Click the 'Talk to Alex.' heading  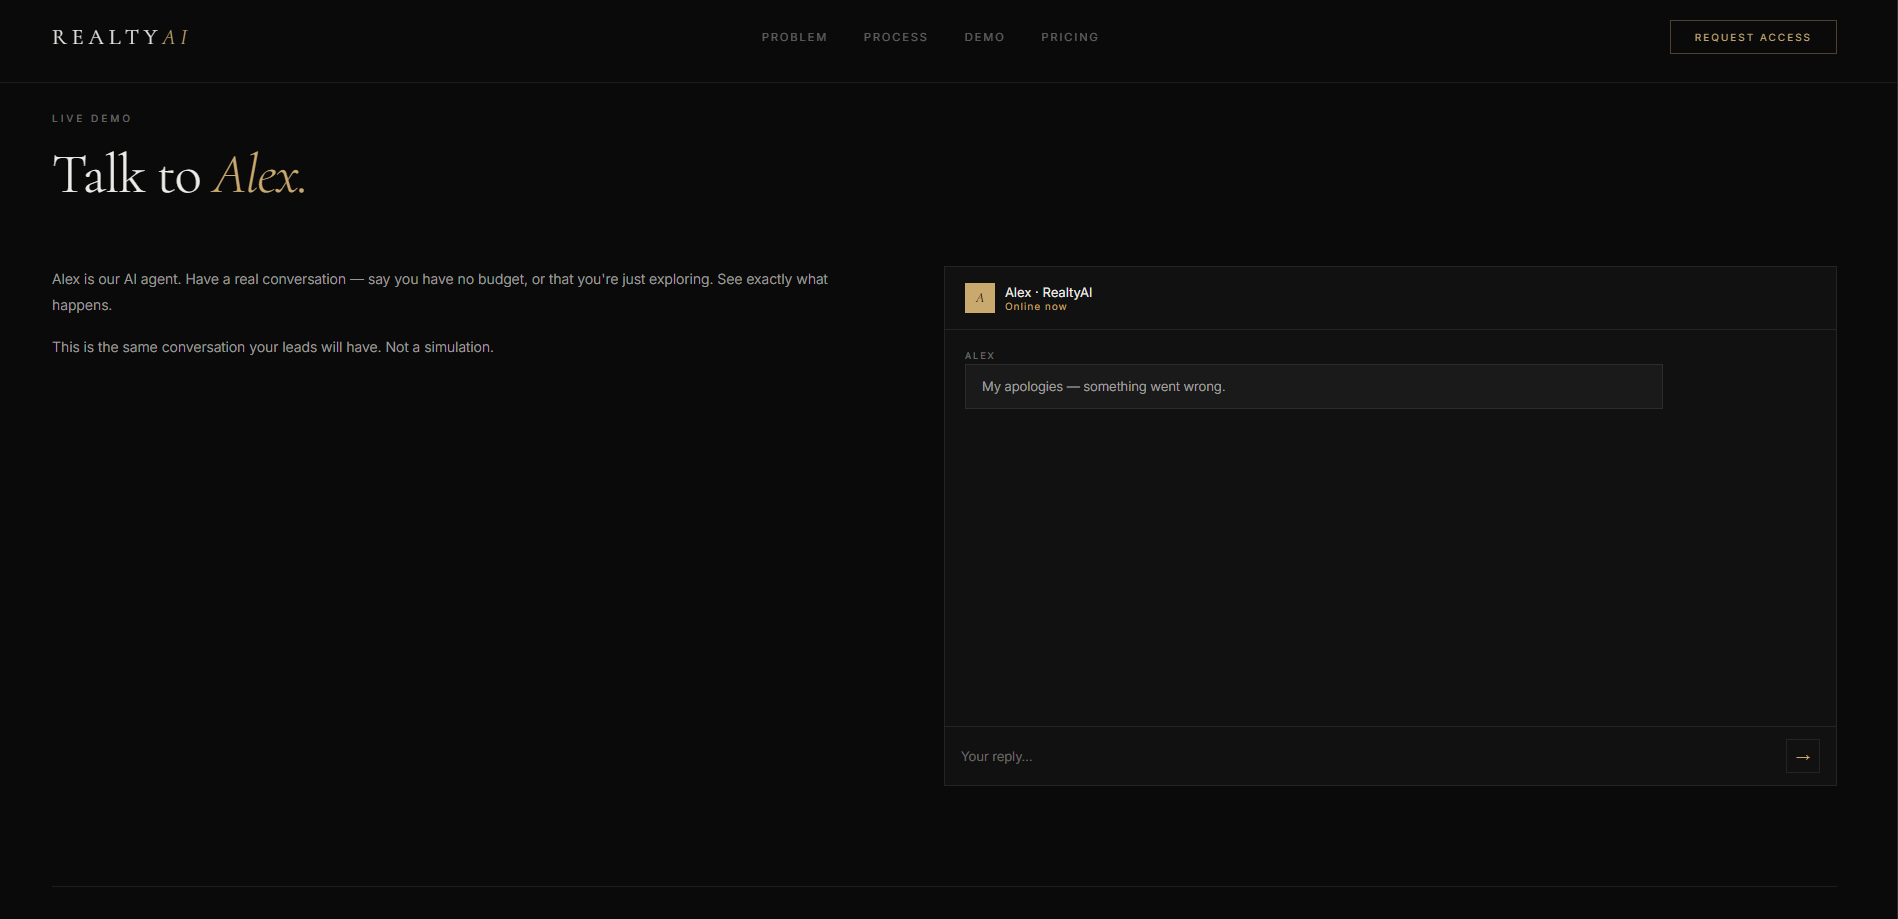(178, 174)
